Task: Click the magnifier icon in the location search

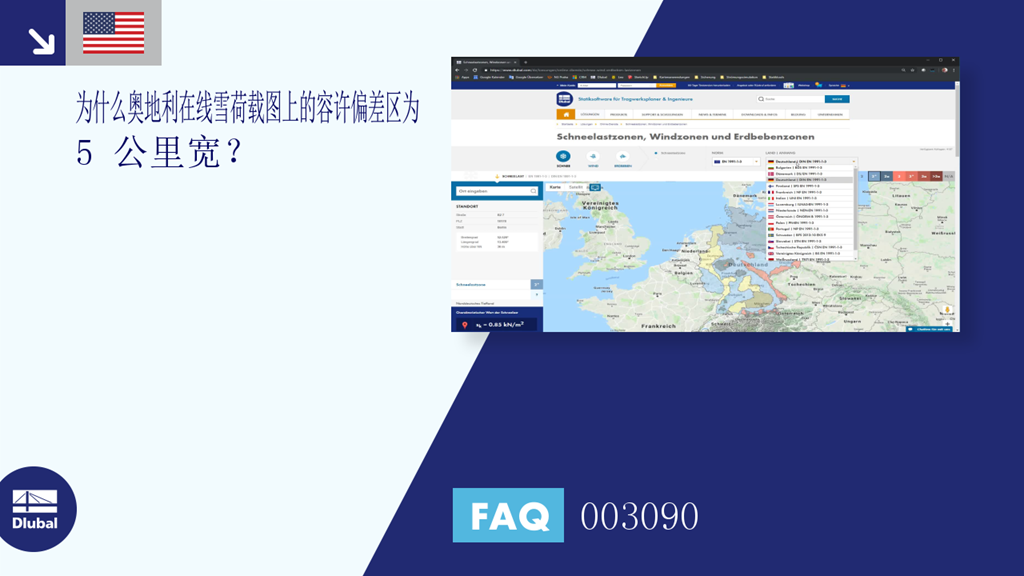Action: (x=532, y=191)
